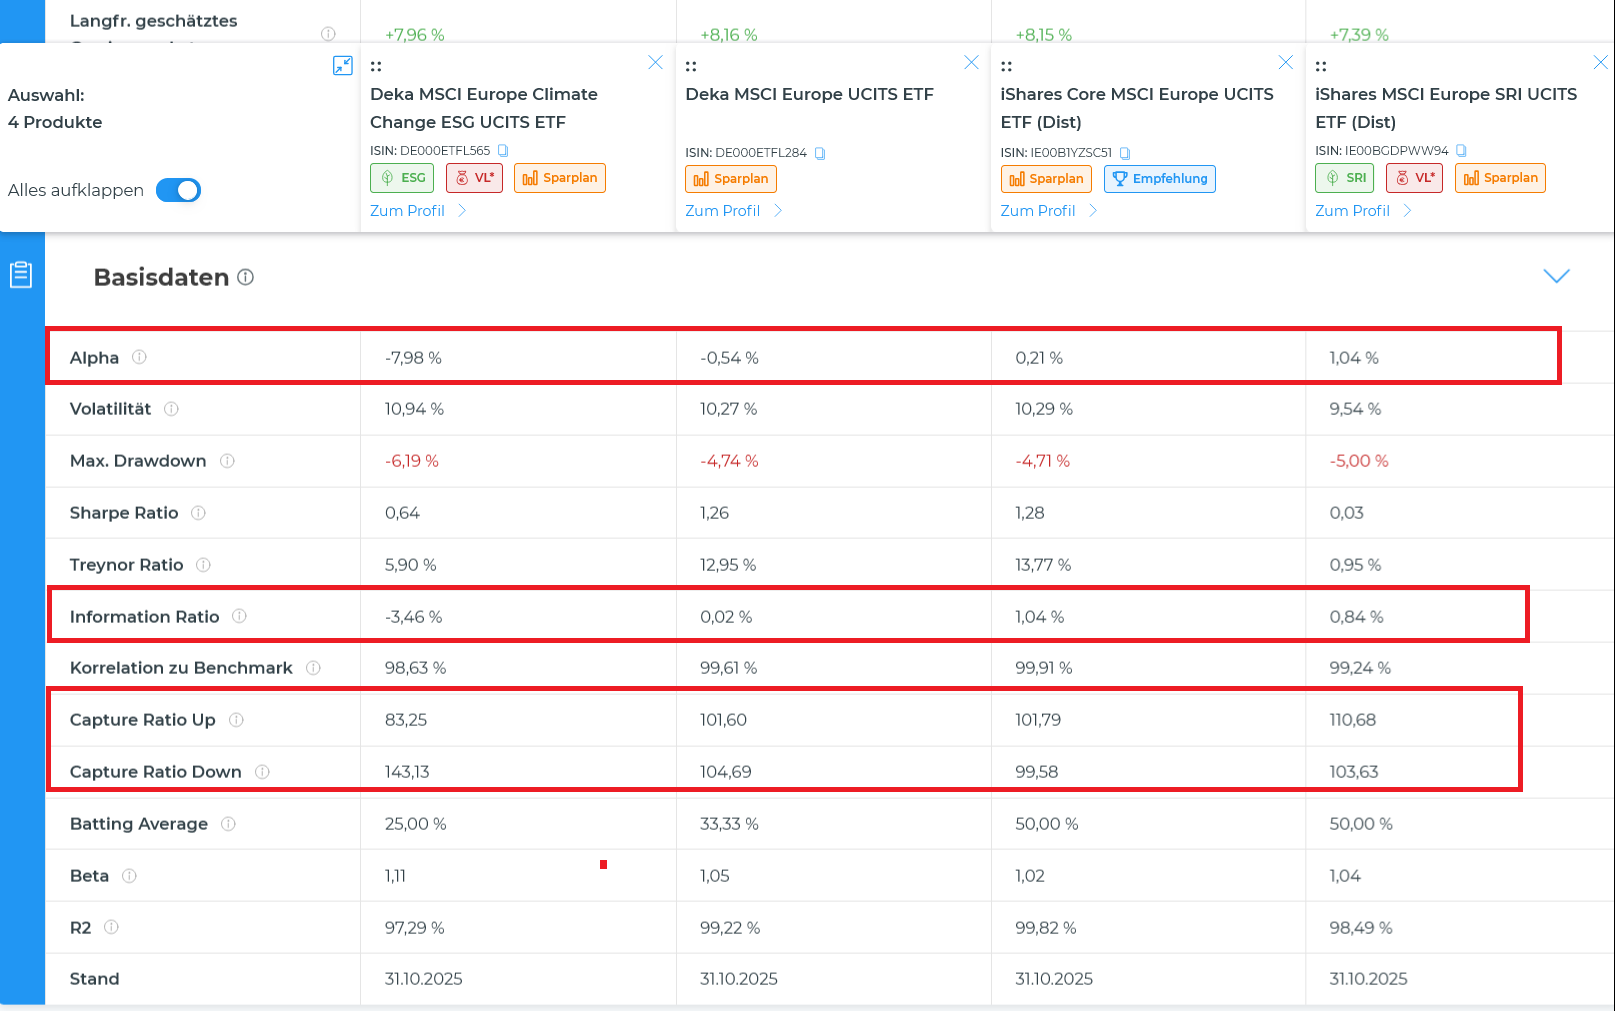
Task: Click the ESG badge on Deka Climate ETF
Action: tap(402, 178)
